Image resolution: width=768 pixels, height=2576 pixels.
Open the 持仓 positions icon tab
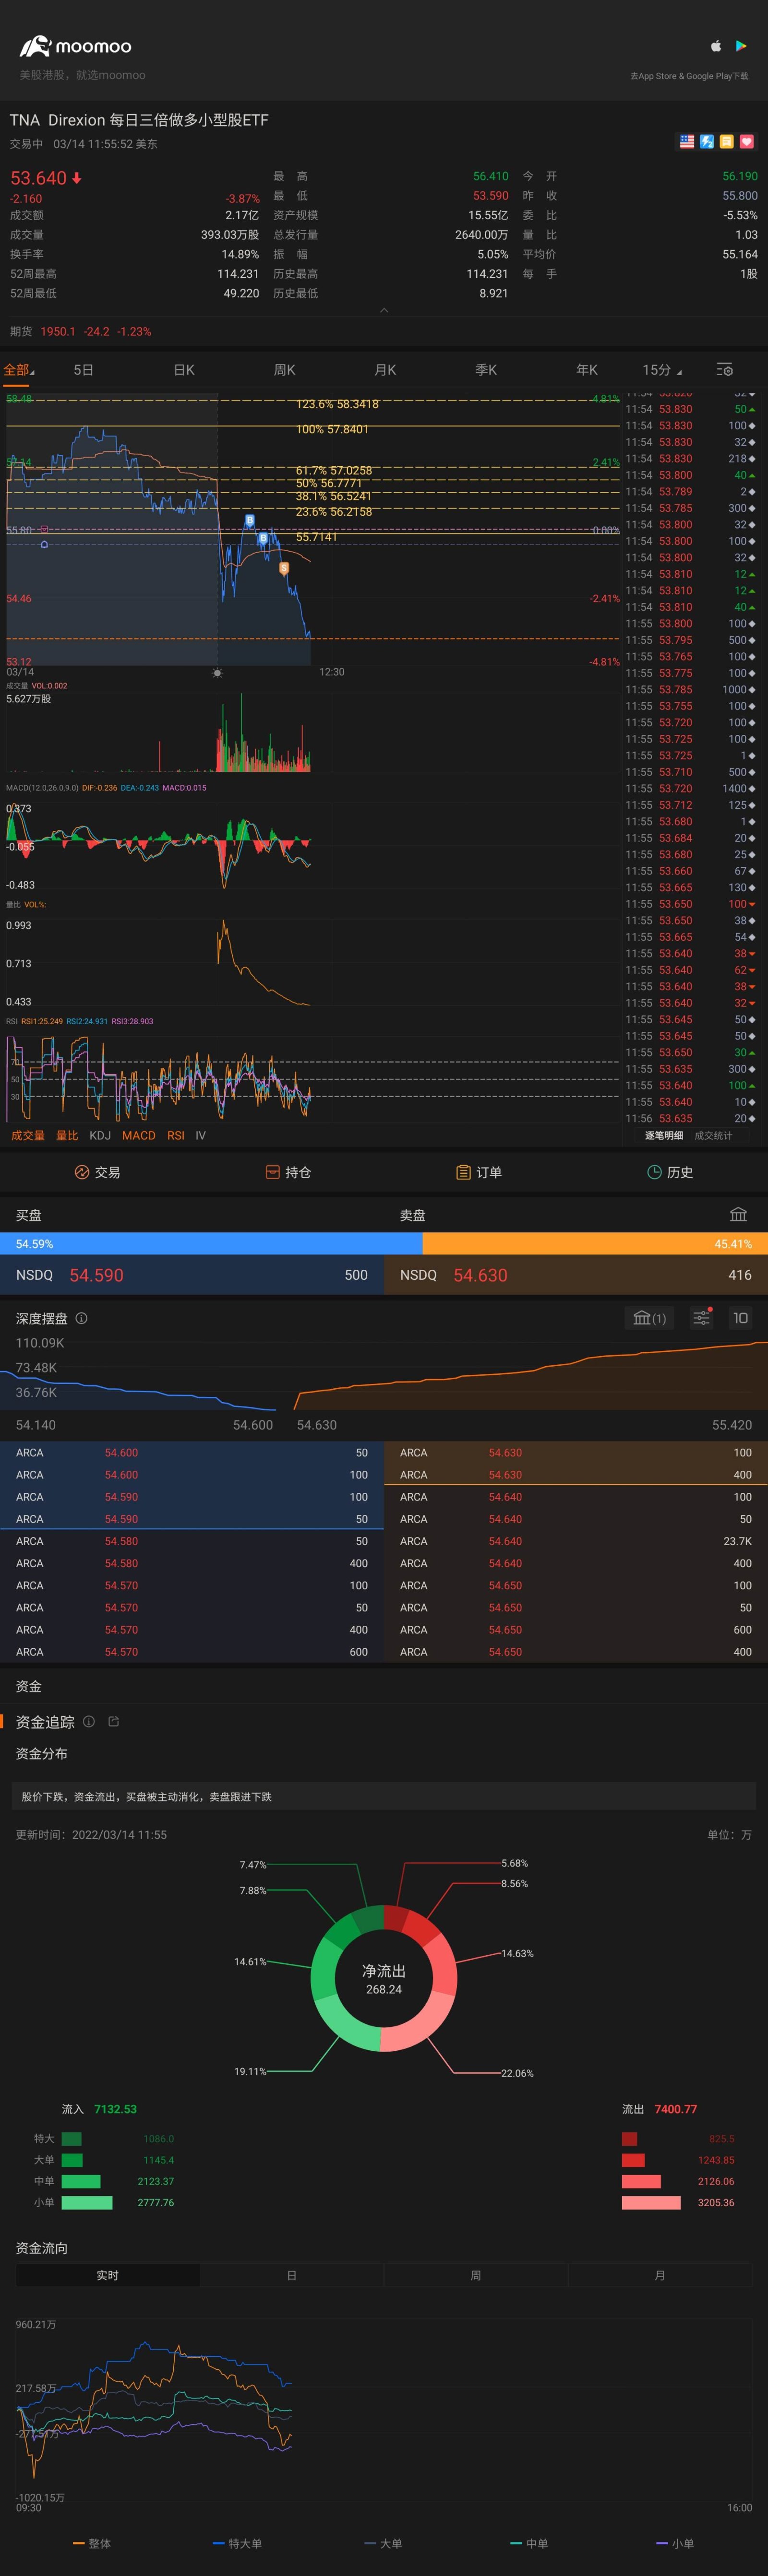(288, 1172)
